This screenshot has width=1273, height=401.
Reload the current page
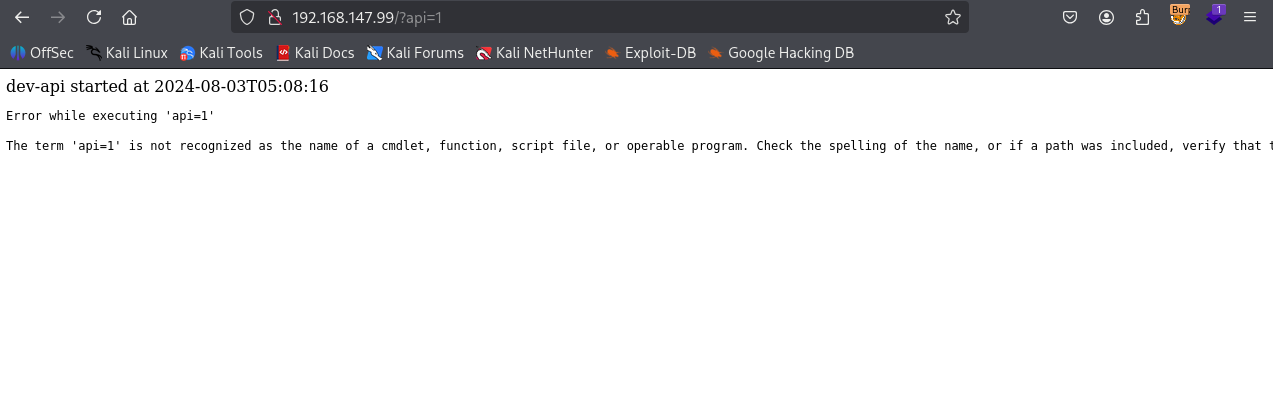[94, 17]
